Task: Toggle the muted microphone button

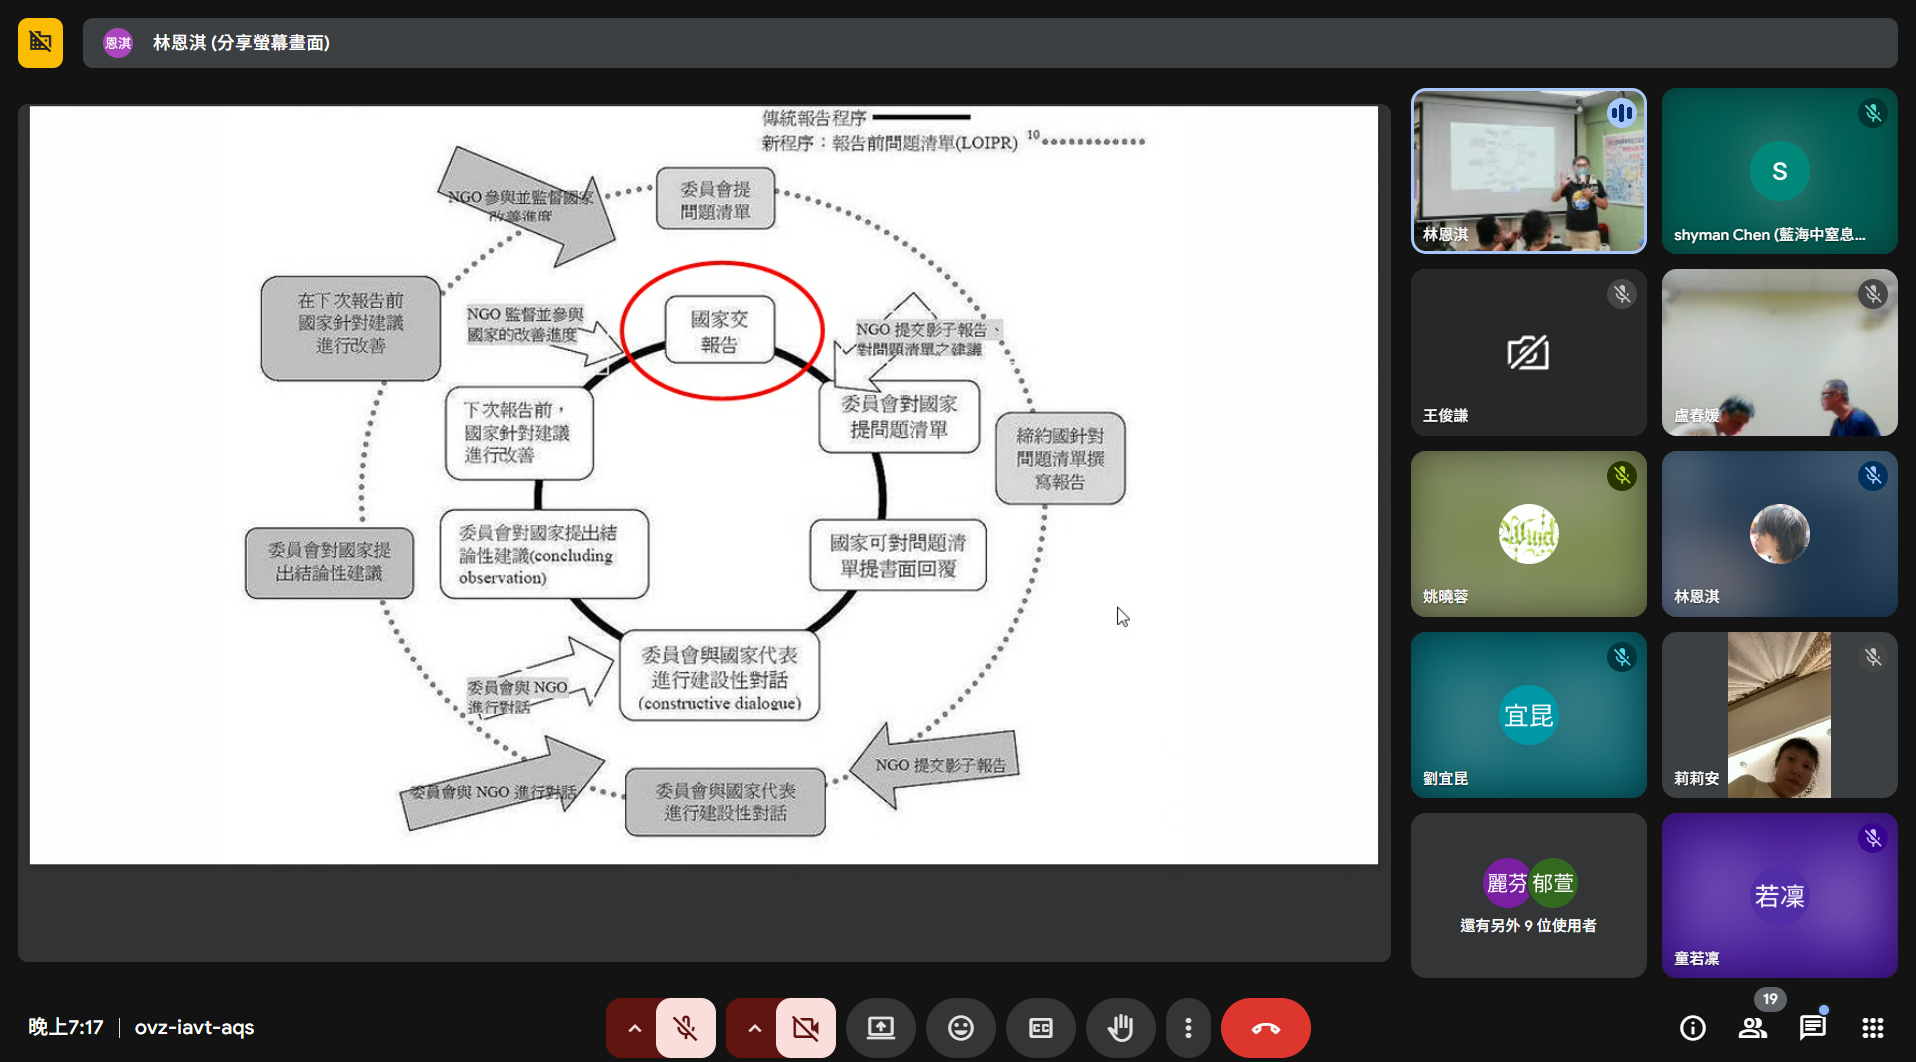Action: pyautogui.click(x=685, y=1028)
